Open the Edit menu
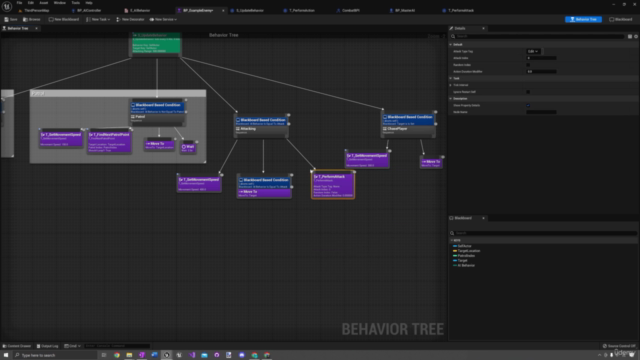The width and height of the screenshot is (640, 360). point(31,3)
